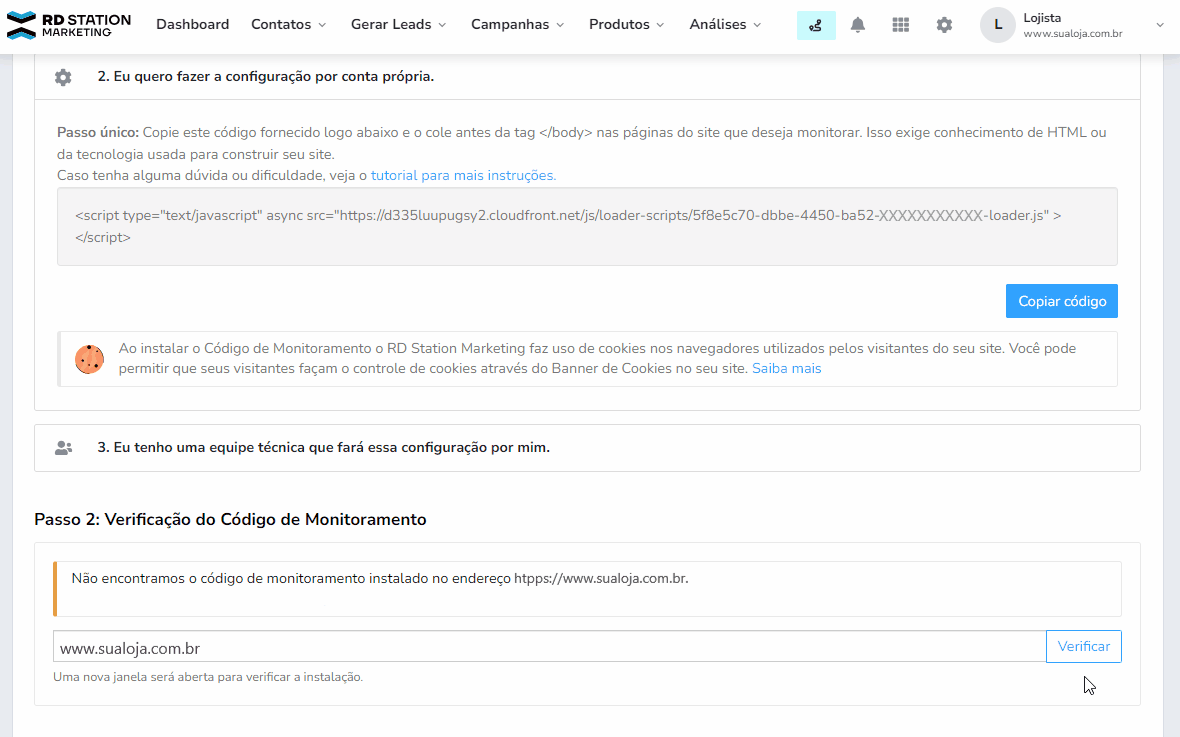This screenshot has width=1180, height=737.
Task: Click the Verificar button
Action: [x=1084, y=647]
